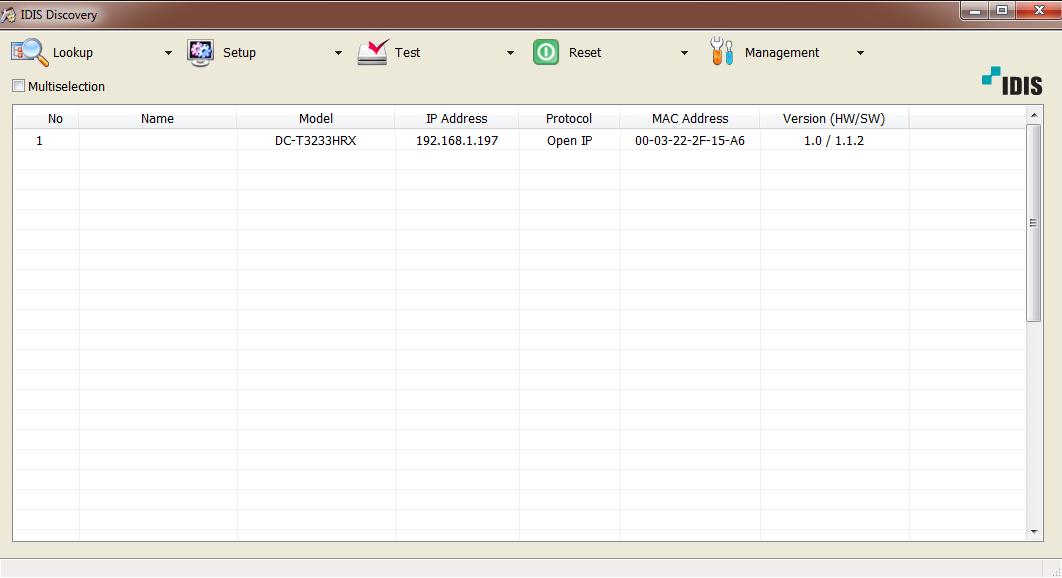1062x578 pixels.
Task: Open the Test menu label
Action: tap(407, 53)
